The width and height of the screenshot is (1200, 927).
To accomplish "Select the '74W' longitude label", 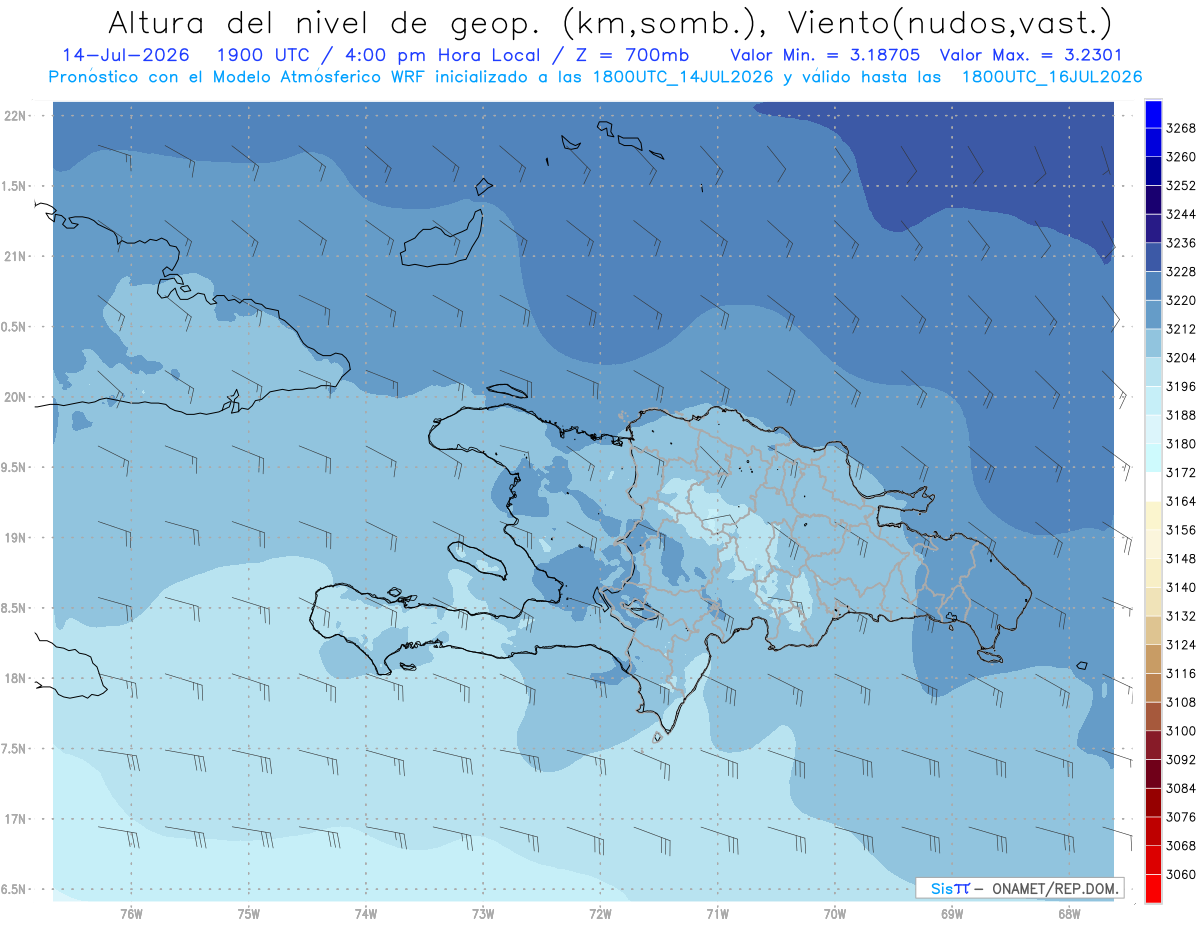I will pos(366,914).
